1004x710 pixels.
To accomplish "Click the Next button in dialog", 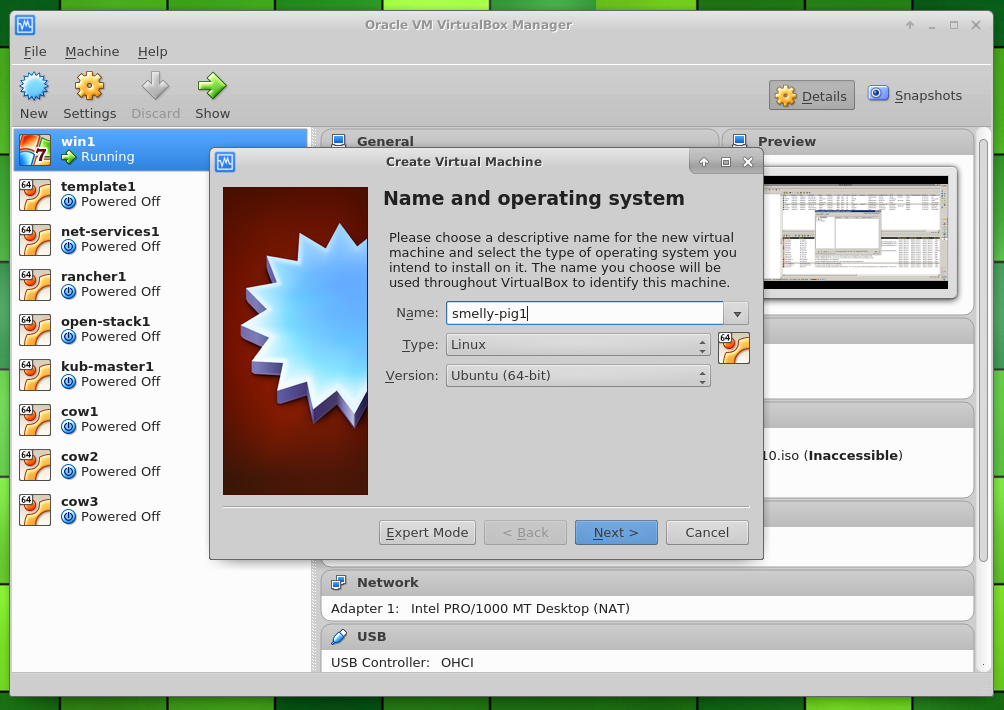I will (x=616, y=533).
